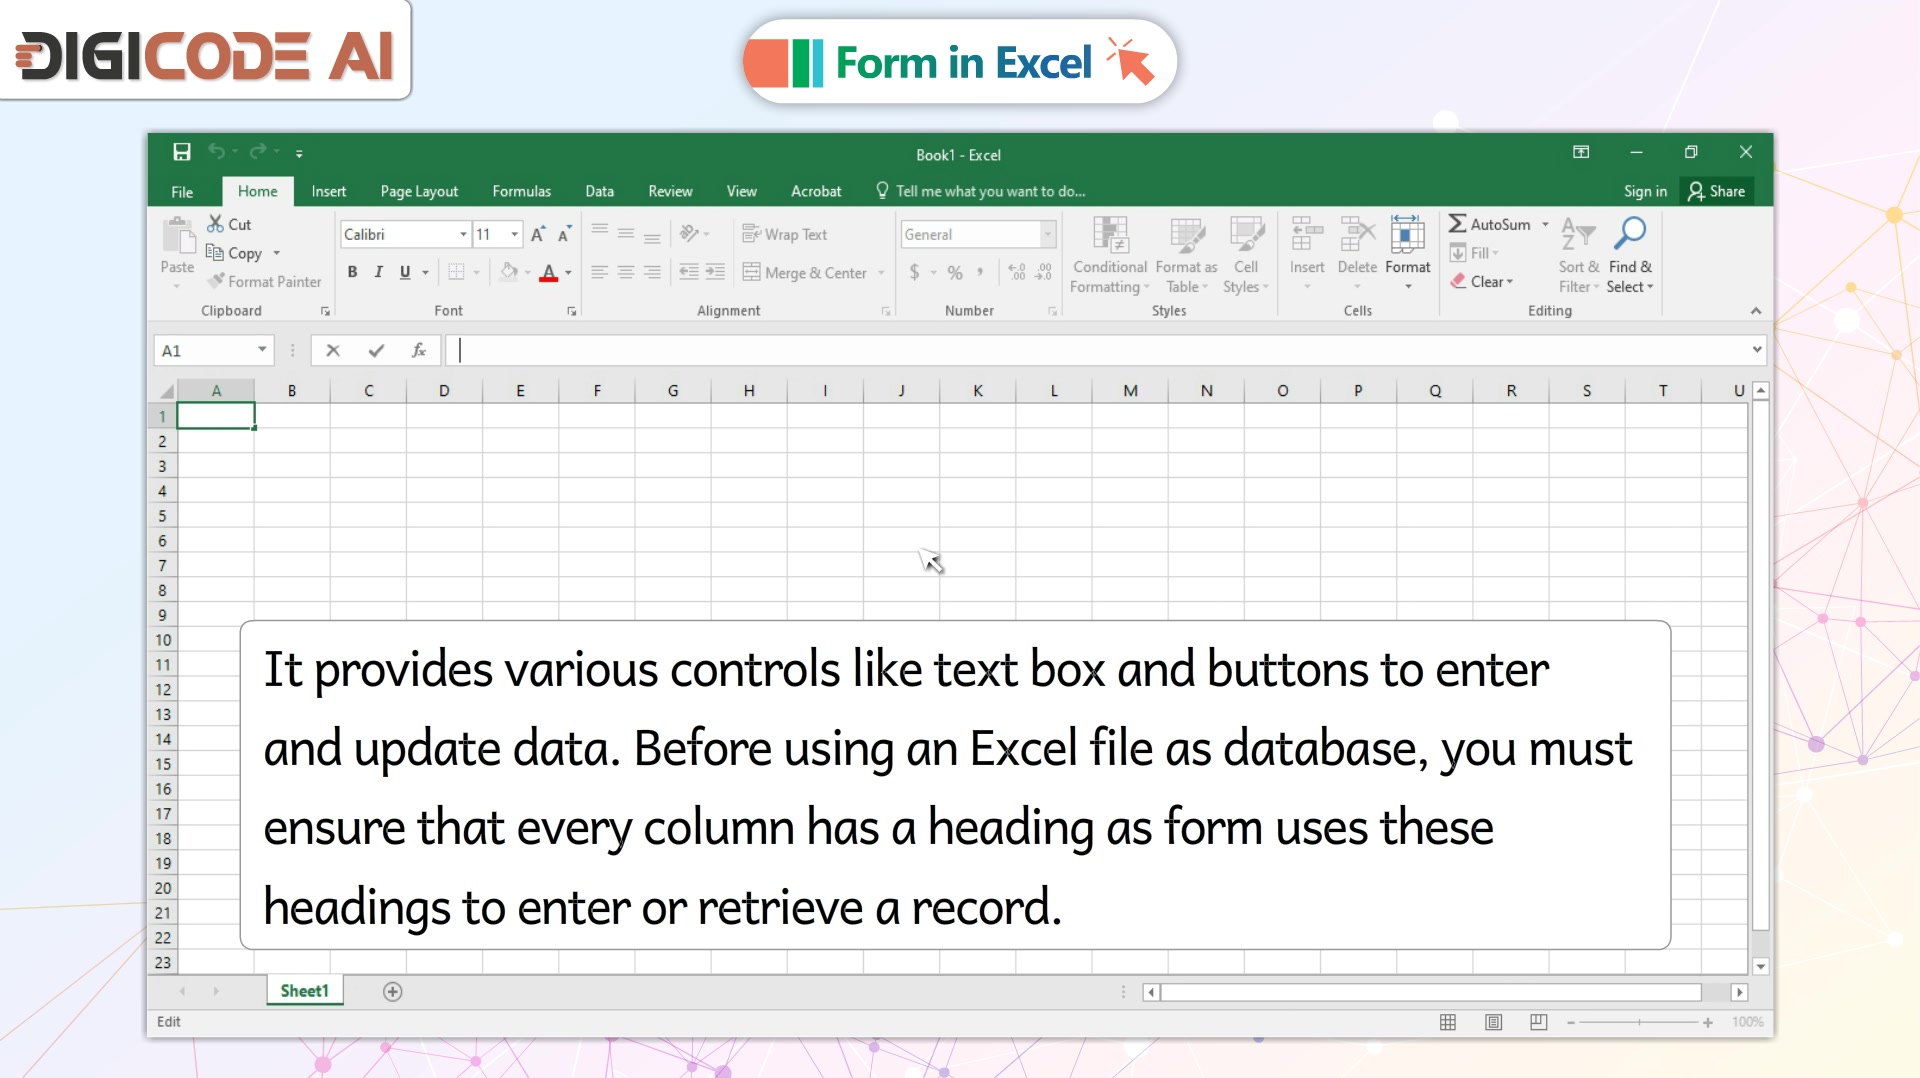This screenshot has height=1078, width=1920.
Task: Click Wrap Text button
Action: coord(785,234)
